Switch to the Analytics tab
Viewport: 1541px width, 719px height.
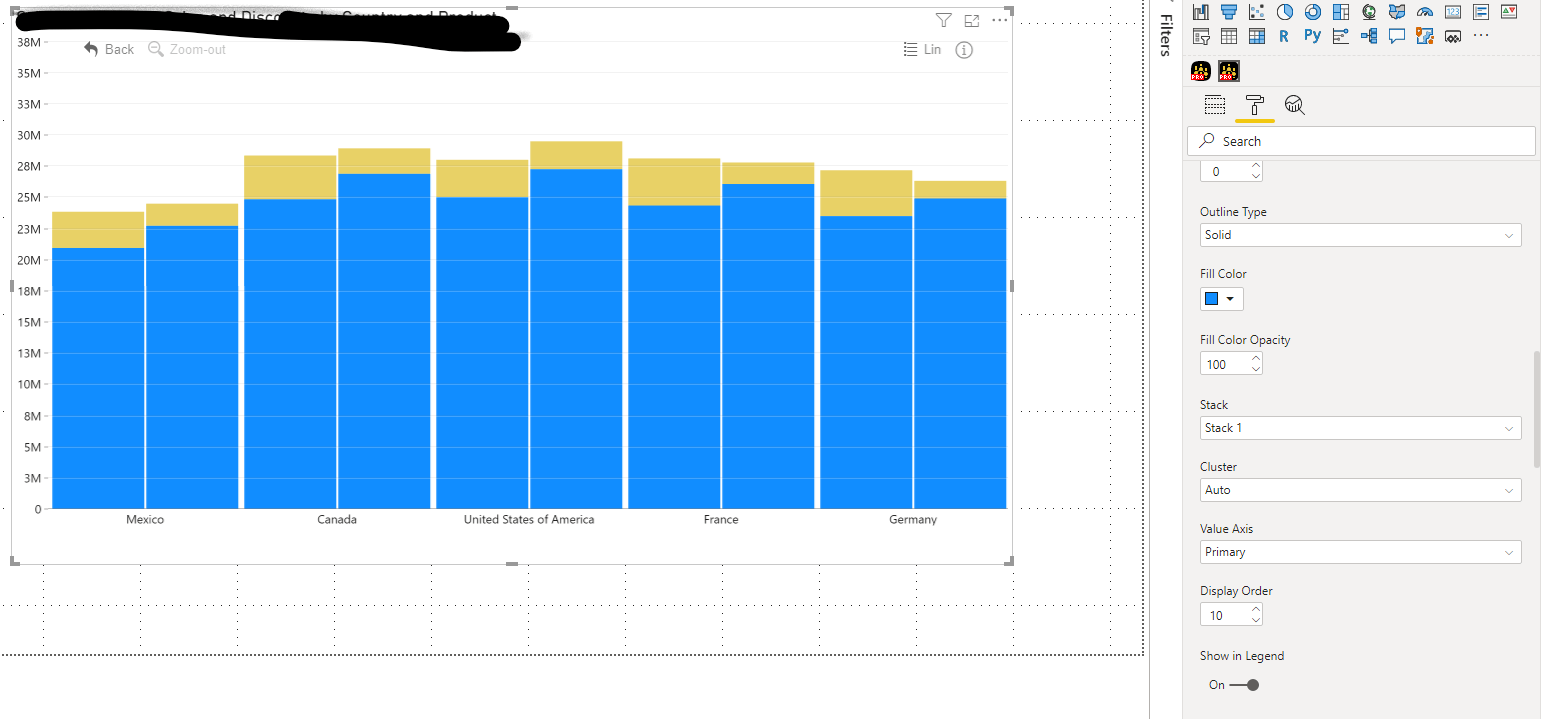pyautogui.click(x=1295, y=105)
